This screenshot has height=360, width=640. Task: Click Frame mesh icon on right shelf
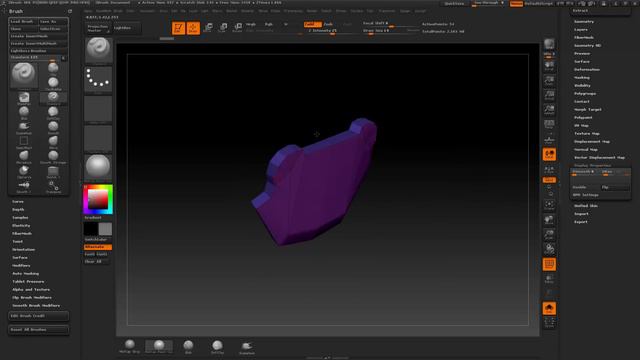tap(549, 205)
